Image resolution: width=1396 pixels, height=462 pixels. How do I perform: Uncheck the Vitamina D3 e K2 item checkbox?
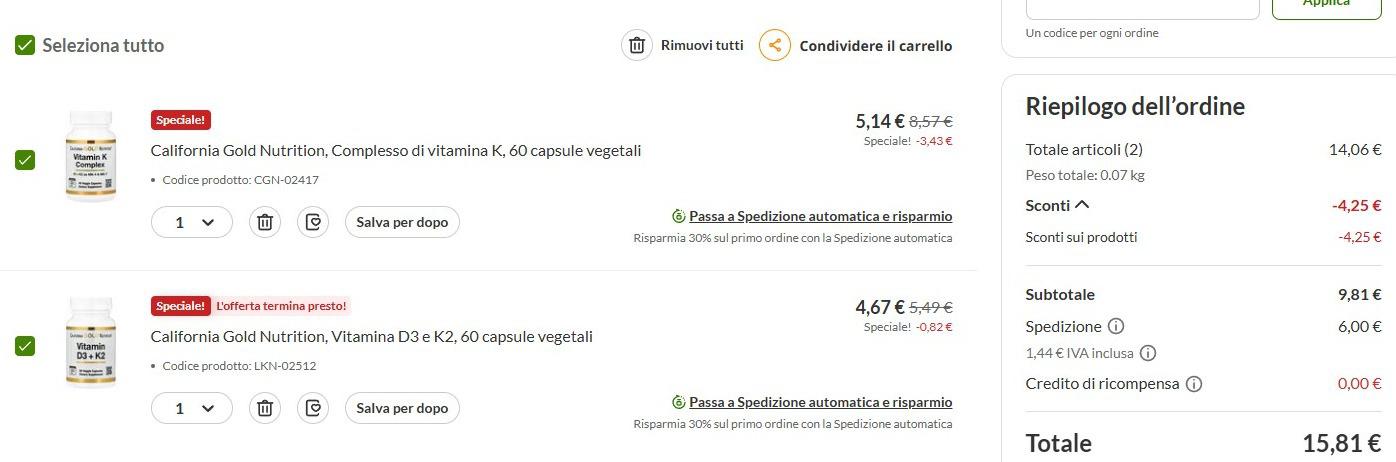pos(25,346)
